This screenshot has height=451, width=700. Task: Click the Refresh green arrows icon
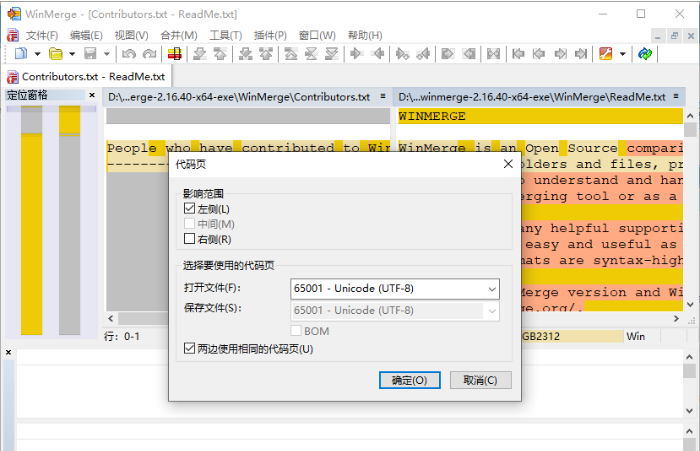(645, 54)
